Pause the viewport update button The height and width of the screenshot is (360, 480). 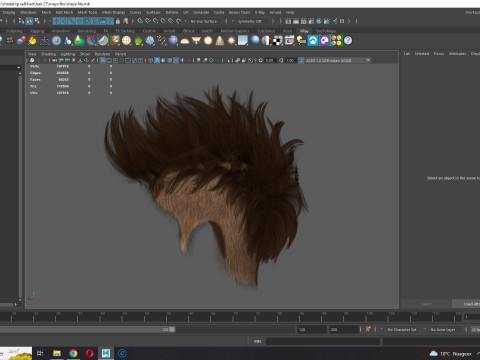[342, 21]
